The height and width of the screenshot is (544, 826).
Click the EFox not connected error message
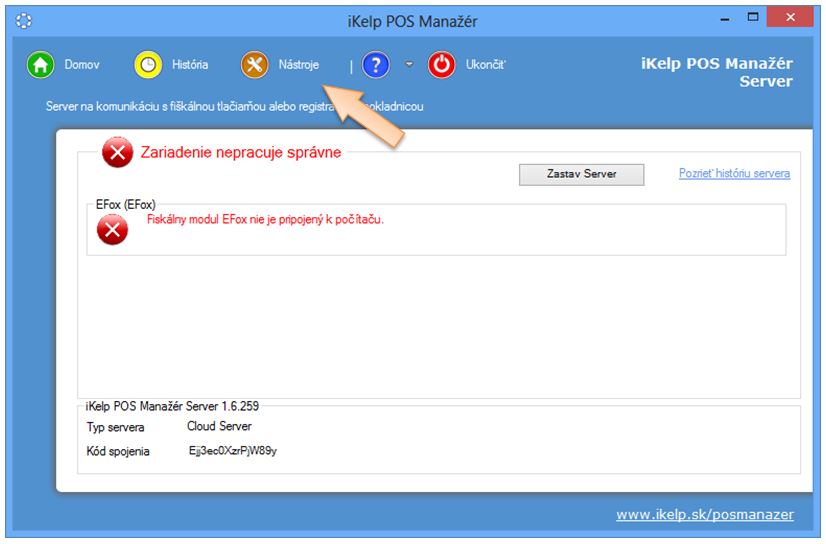tap(265, 218)
